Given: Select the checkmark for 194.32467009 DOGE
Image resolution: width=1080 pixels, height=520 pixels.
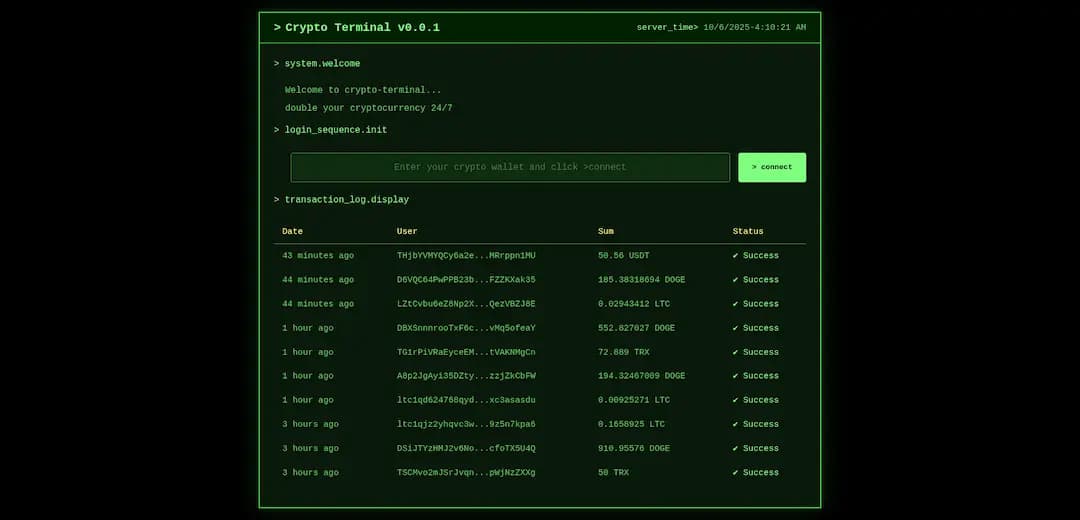Looking at the screenshot, I should (736, 376).
